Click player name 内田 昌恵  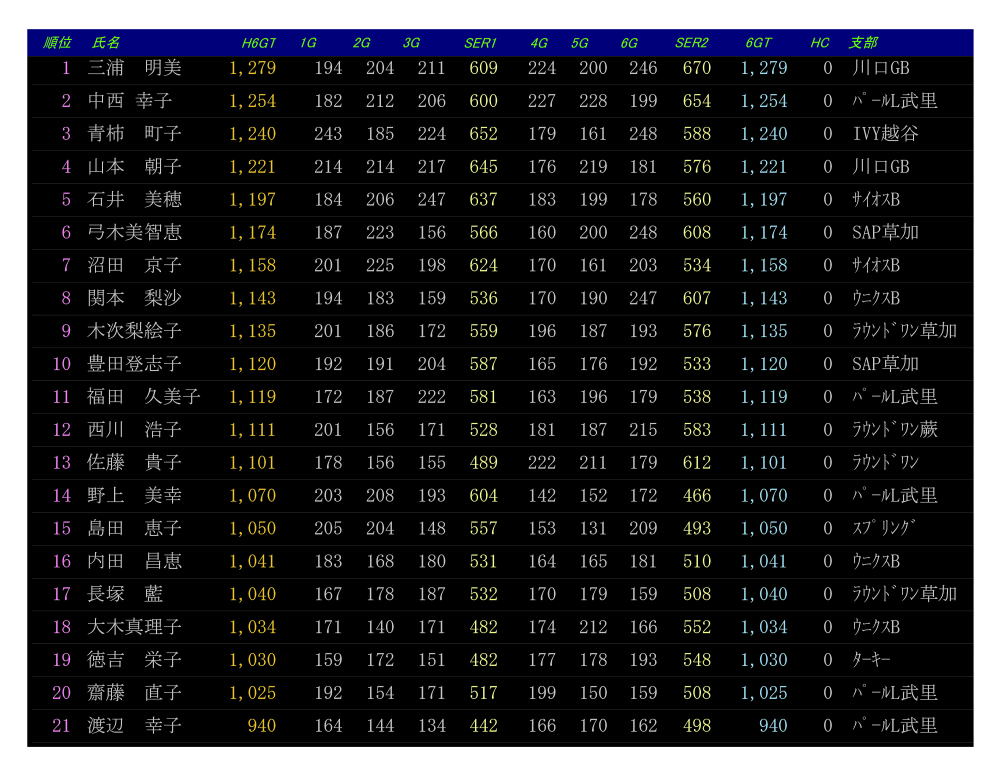tap(135, 561)
